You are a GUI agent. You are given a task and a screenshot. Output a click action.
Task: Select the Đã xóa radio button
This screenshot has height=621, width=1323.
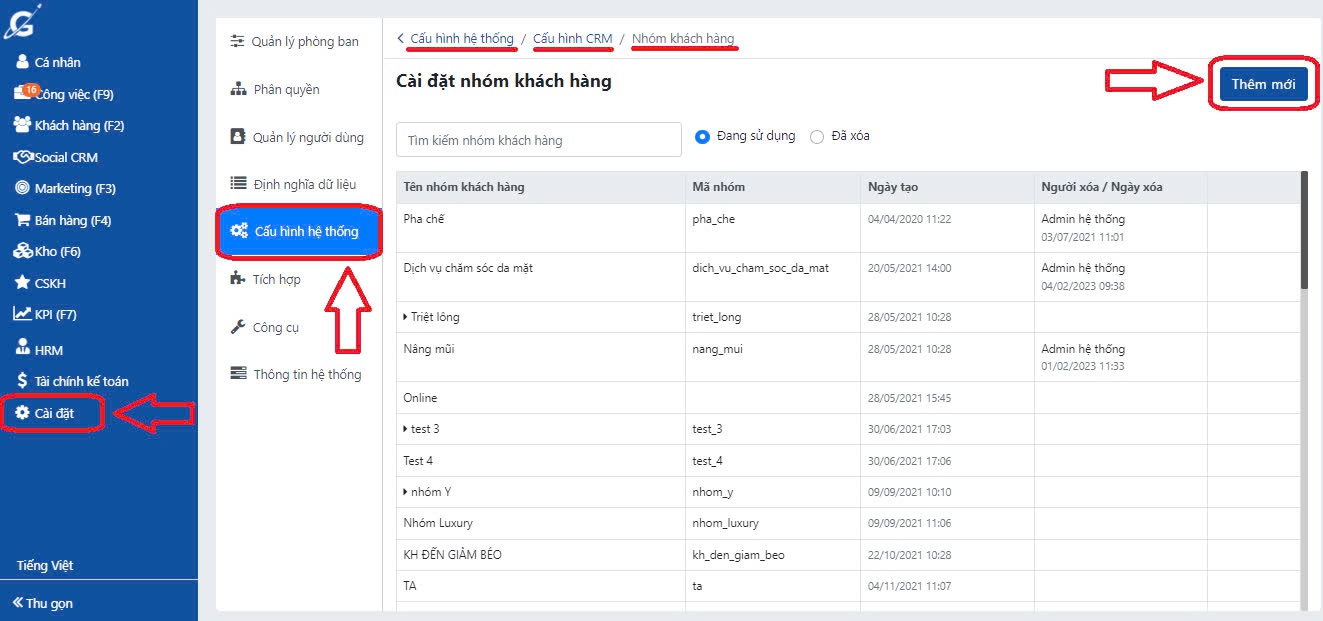tap(817, 137)
